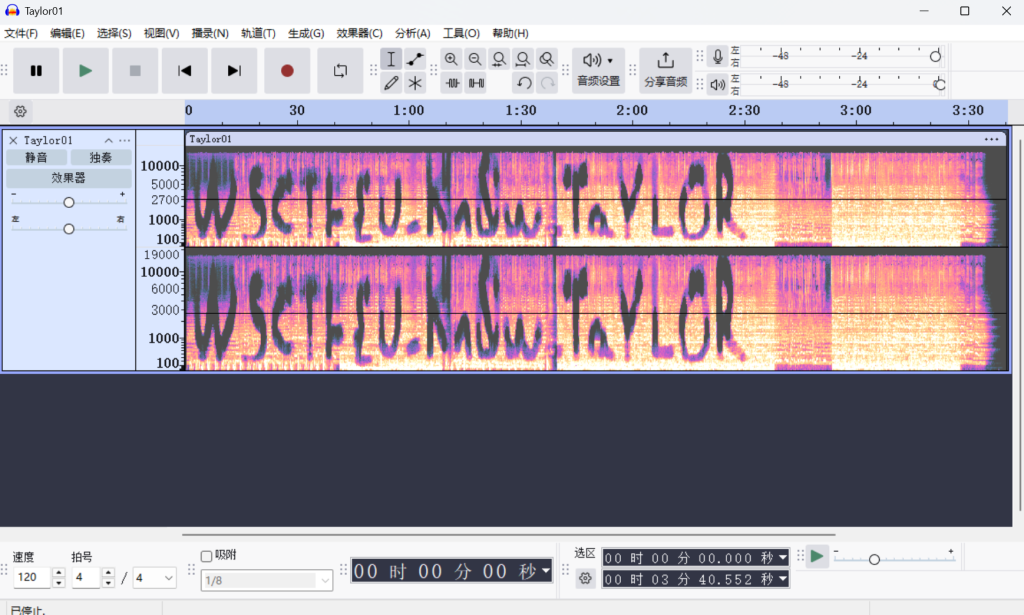Click the 2:30 mark on timeline ruler
Viewport: 1024px width, 615px height.
point(744,110)
